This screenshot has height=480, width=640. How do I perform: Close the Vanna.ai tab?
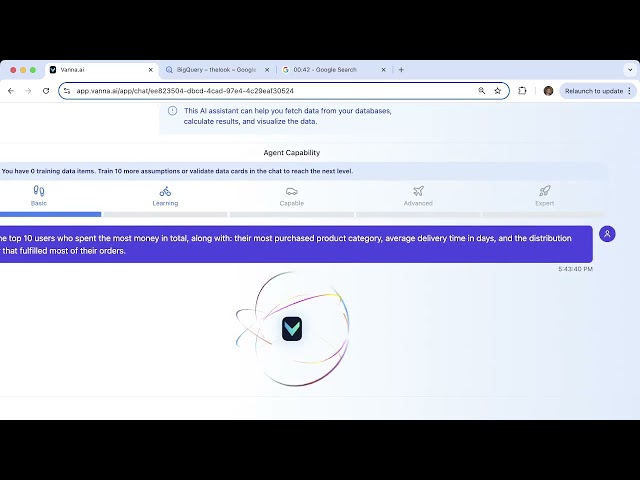click(151, 70)
